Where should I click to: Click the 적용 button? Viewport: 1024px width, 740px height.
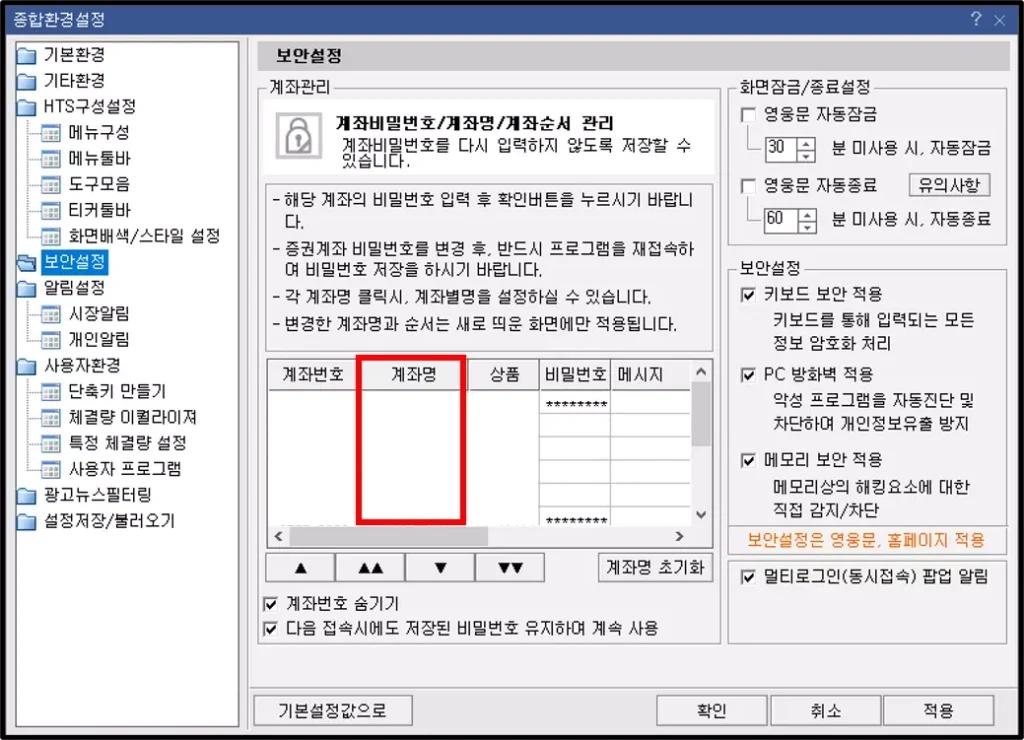(x=938, y=710)
